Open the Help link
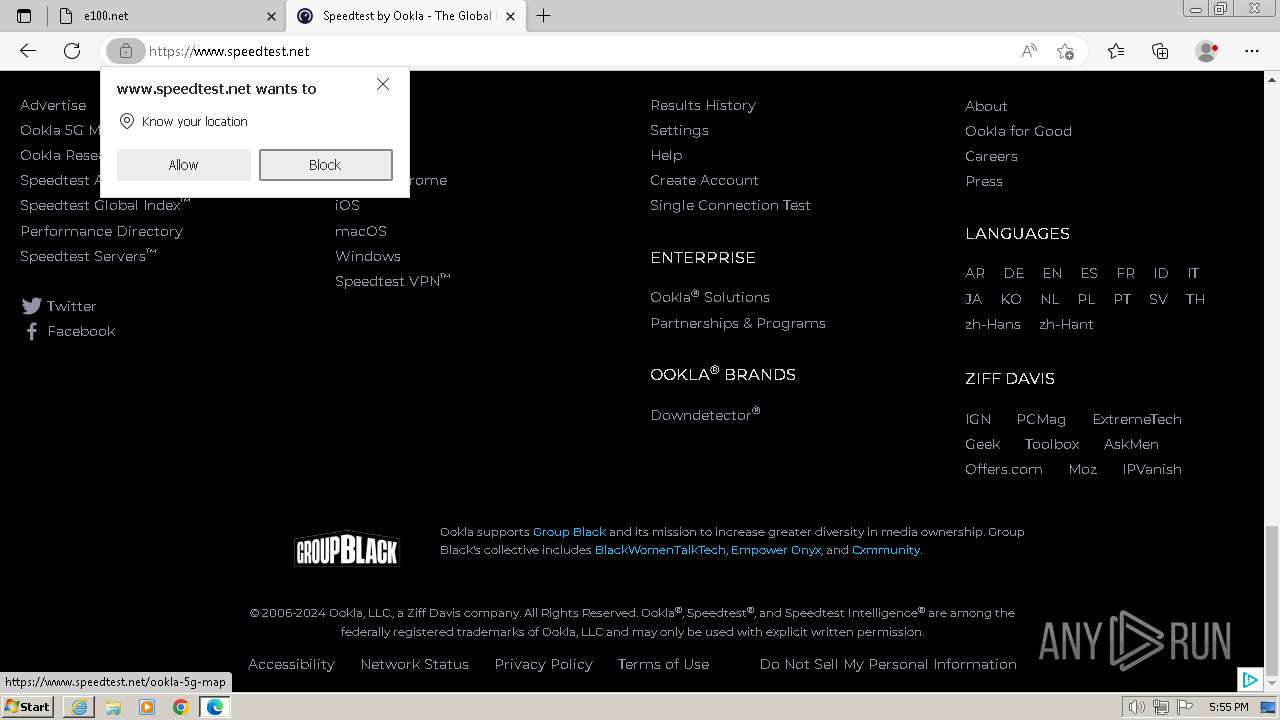Image resolution: width=1280 pixels, height=720 pixels. [666, 155]
